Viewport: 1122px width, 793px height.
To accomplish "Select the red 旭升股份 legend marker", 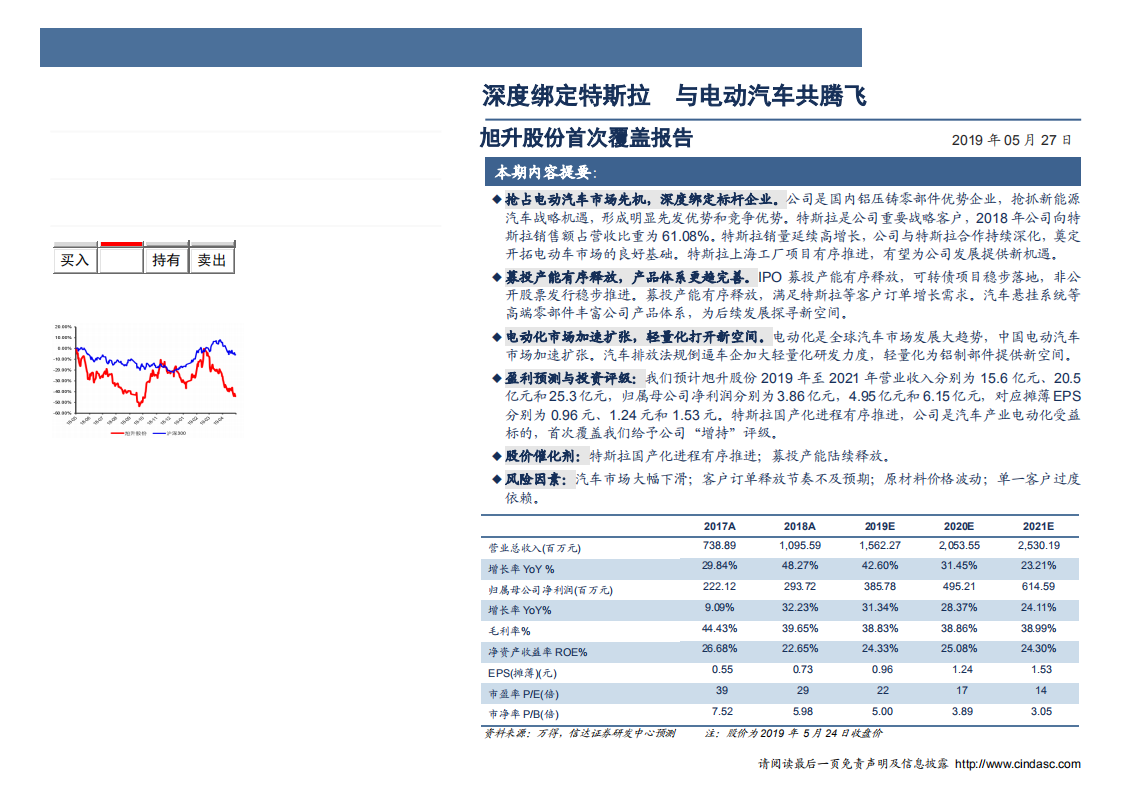I will click(117, 433).
